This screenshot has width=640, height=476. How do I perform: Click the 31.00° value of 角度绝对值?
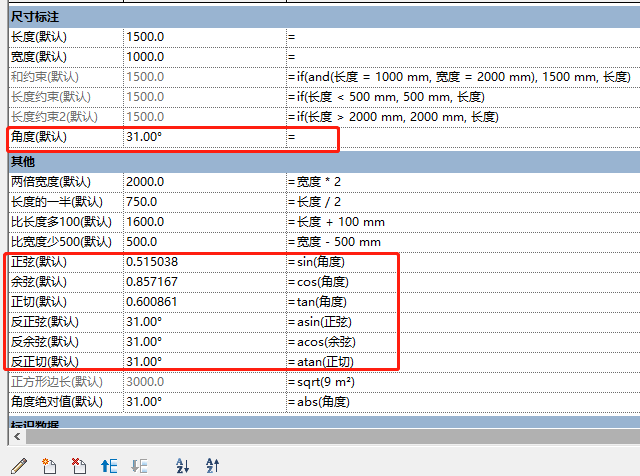click(x=144, y=402)
